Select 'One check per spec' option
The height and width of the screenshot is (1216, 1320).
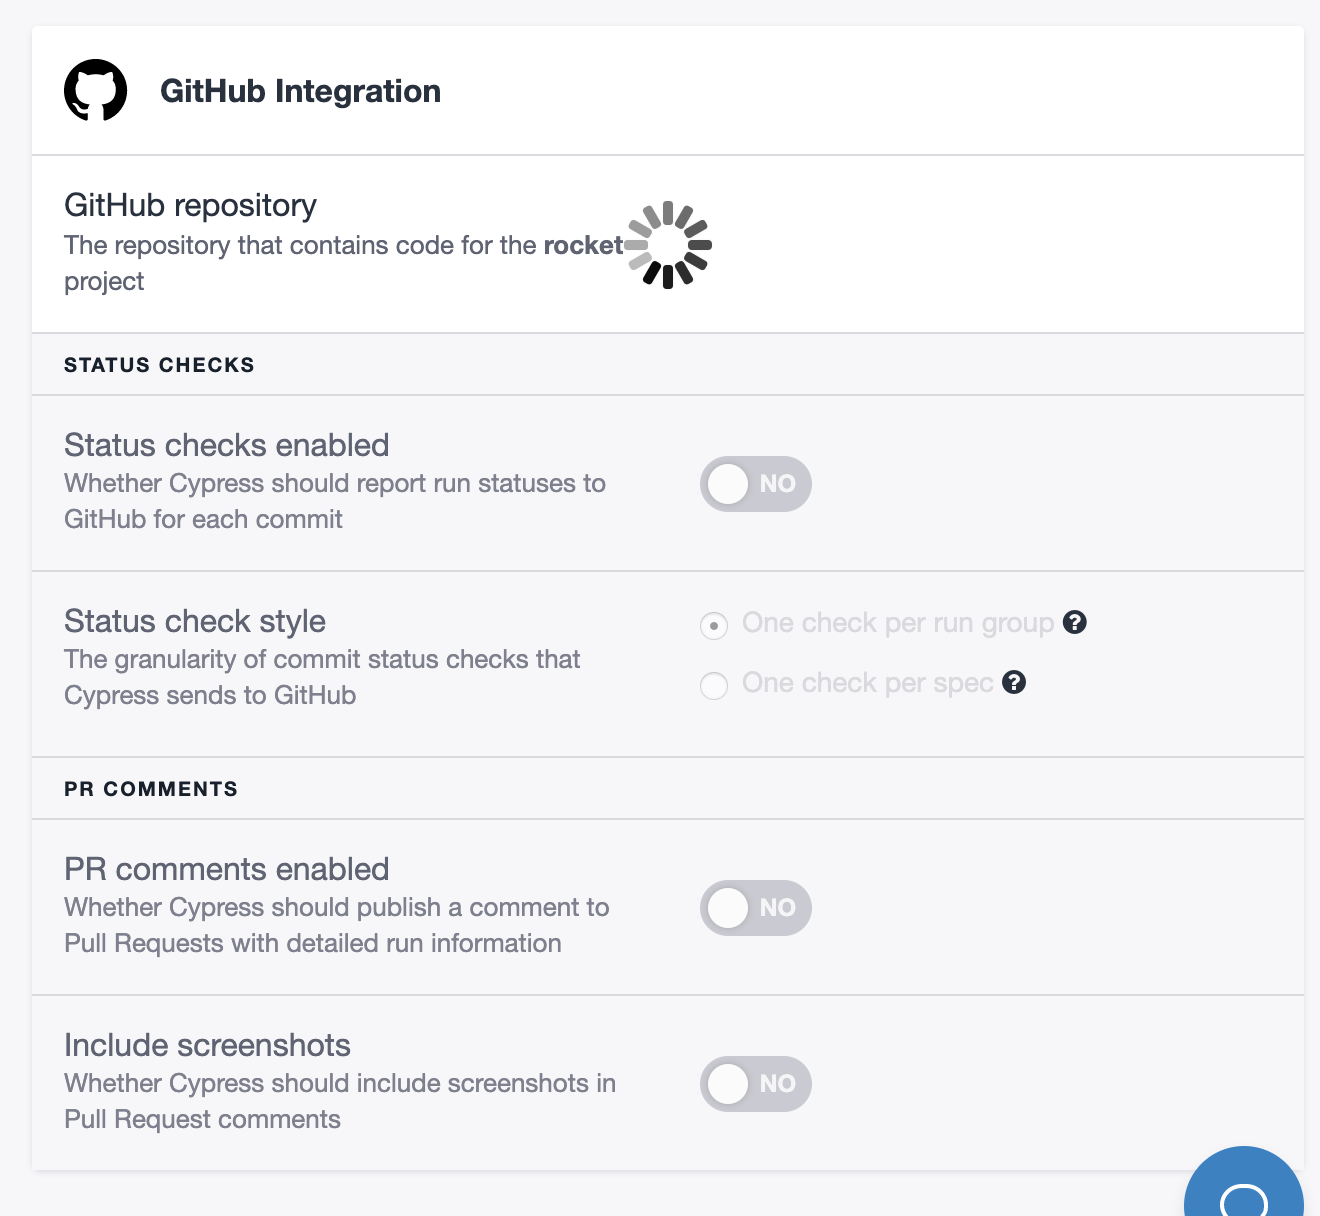(713, 685)
